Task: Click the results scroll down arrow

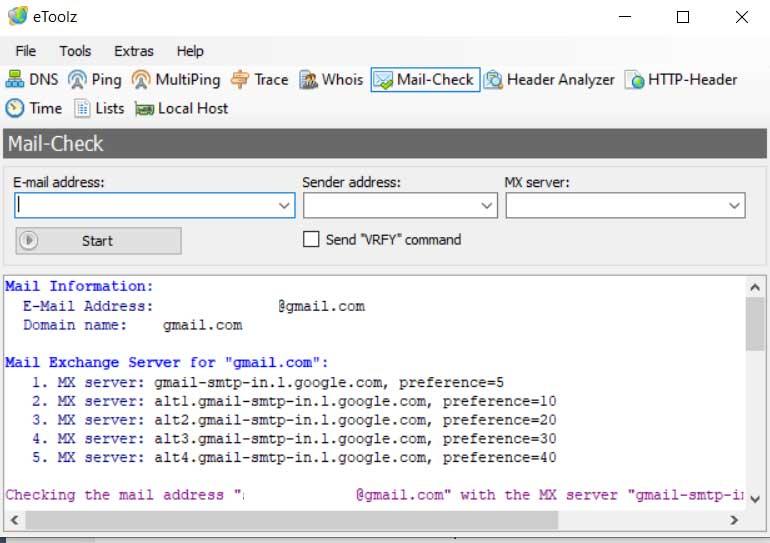Action: [x=755, y=499]
